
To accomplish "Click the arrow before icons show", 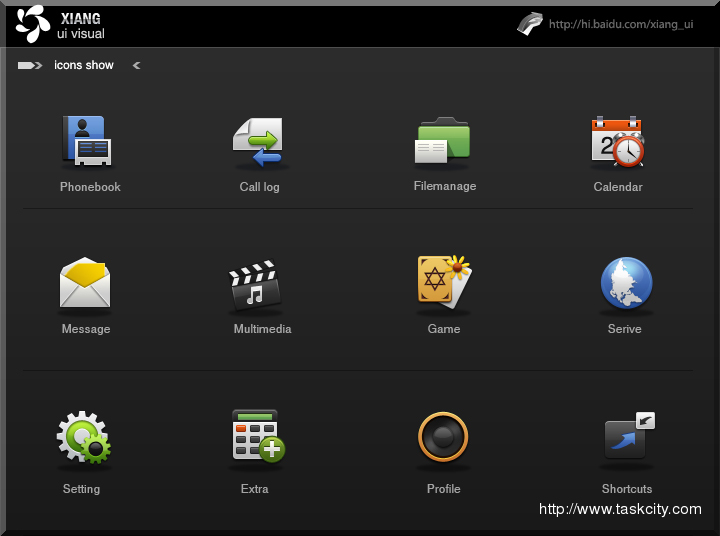I will pyautogui.click(x=29, y=66).
